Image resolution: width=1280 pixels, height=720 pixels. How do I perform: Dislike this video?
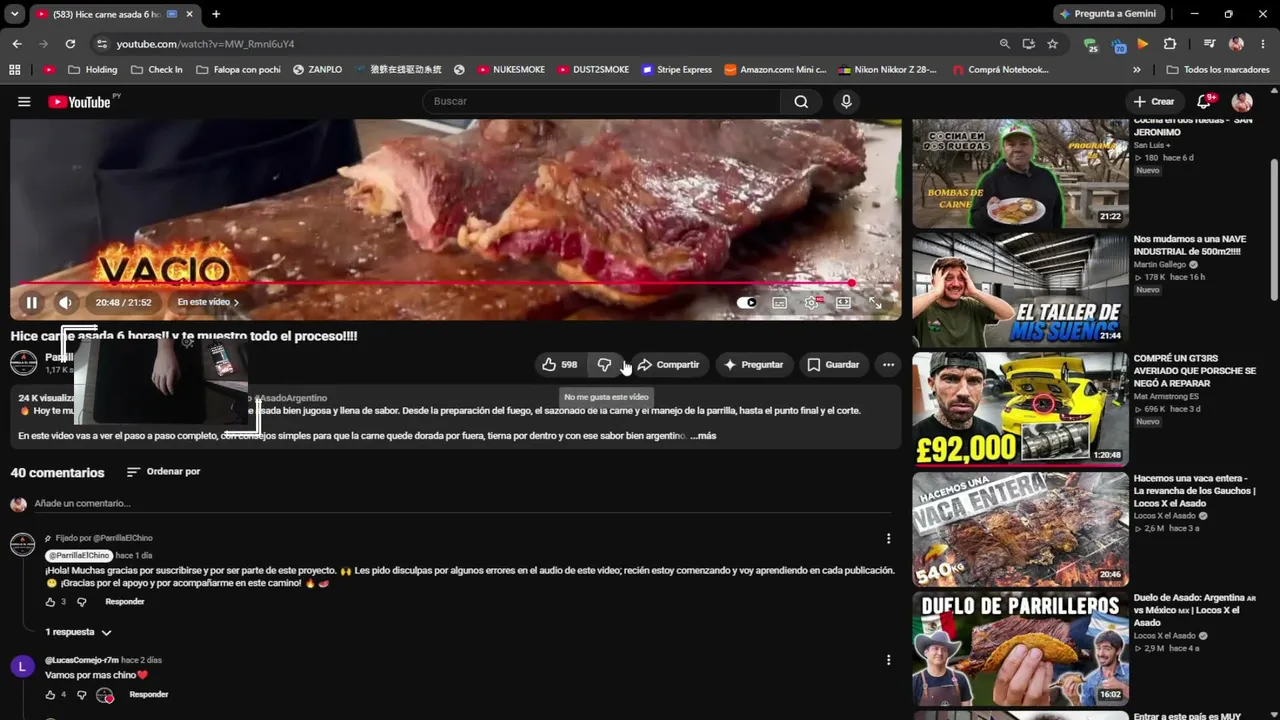click(x=604, y=365)
